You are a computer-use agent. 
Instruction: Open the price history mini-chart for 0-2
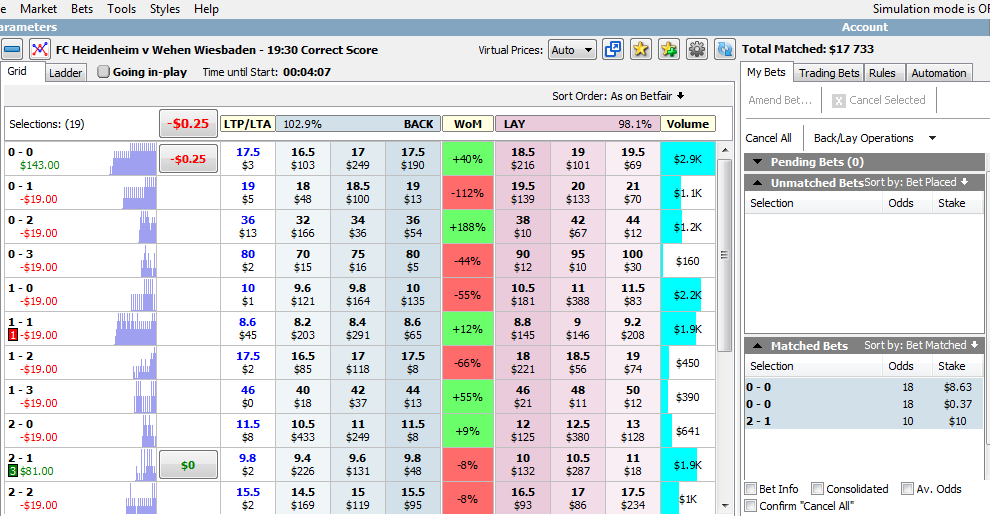[x=147, y=226]
